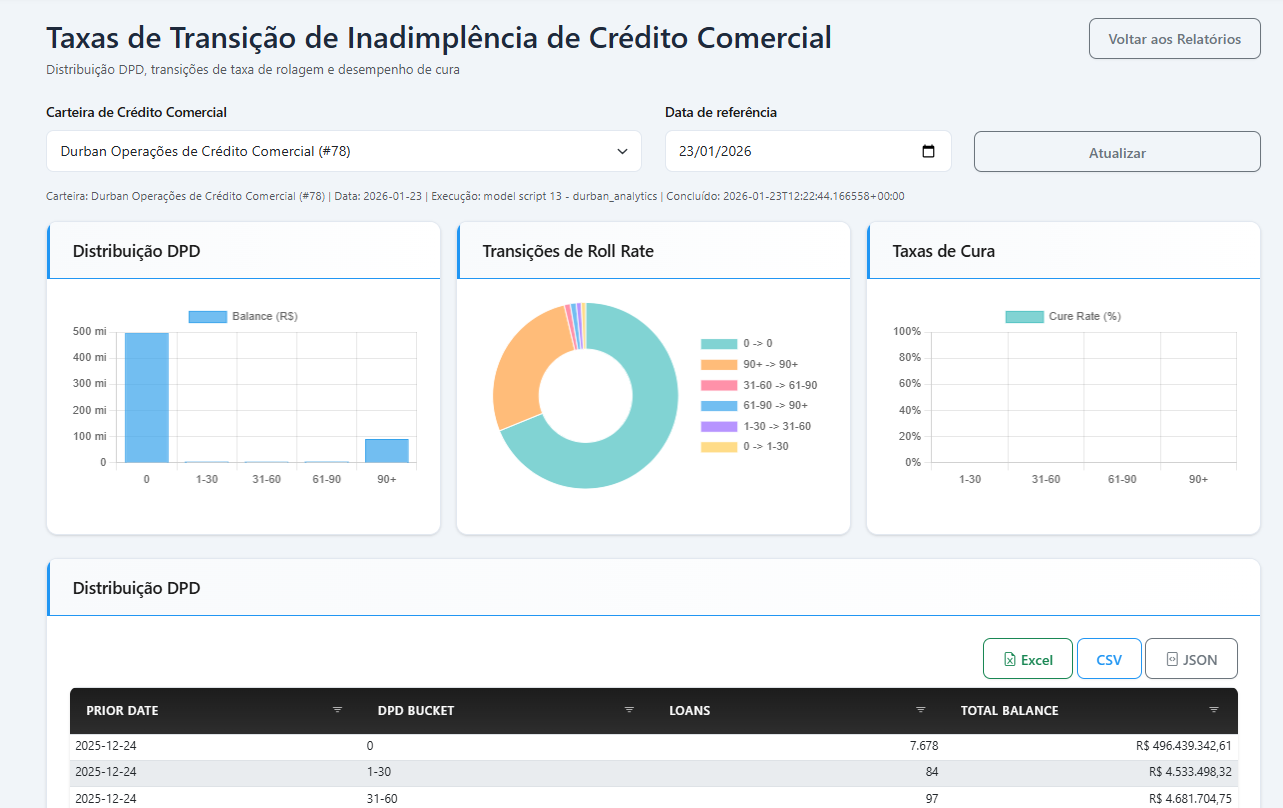Click the loans value 97
This screenshot has width=1283, height=808.
point(931,798)
